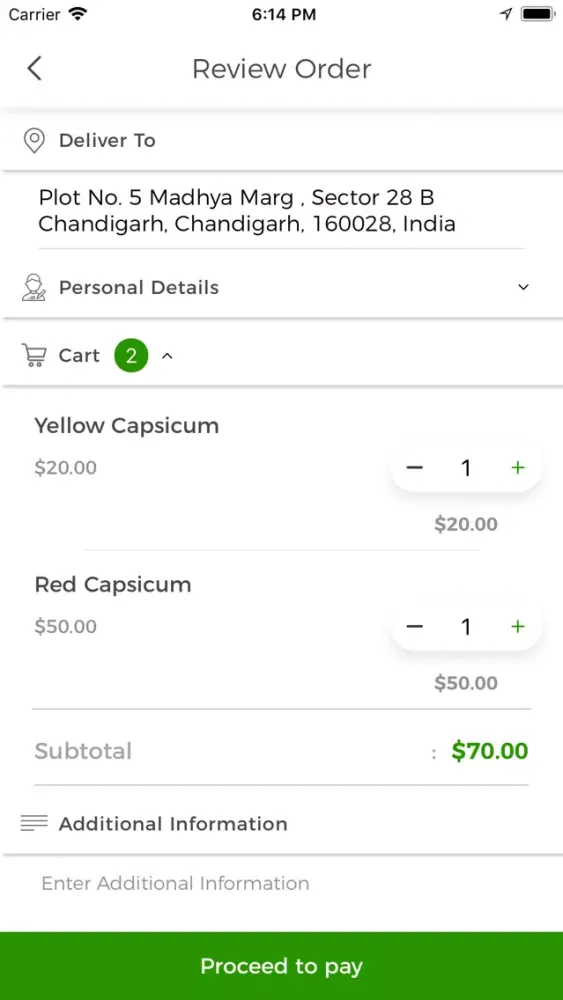Tap the location pin icon beside Deliver To

pyautogui.click(x=34, y=140)
